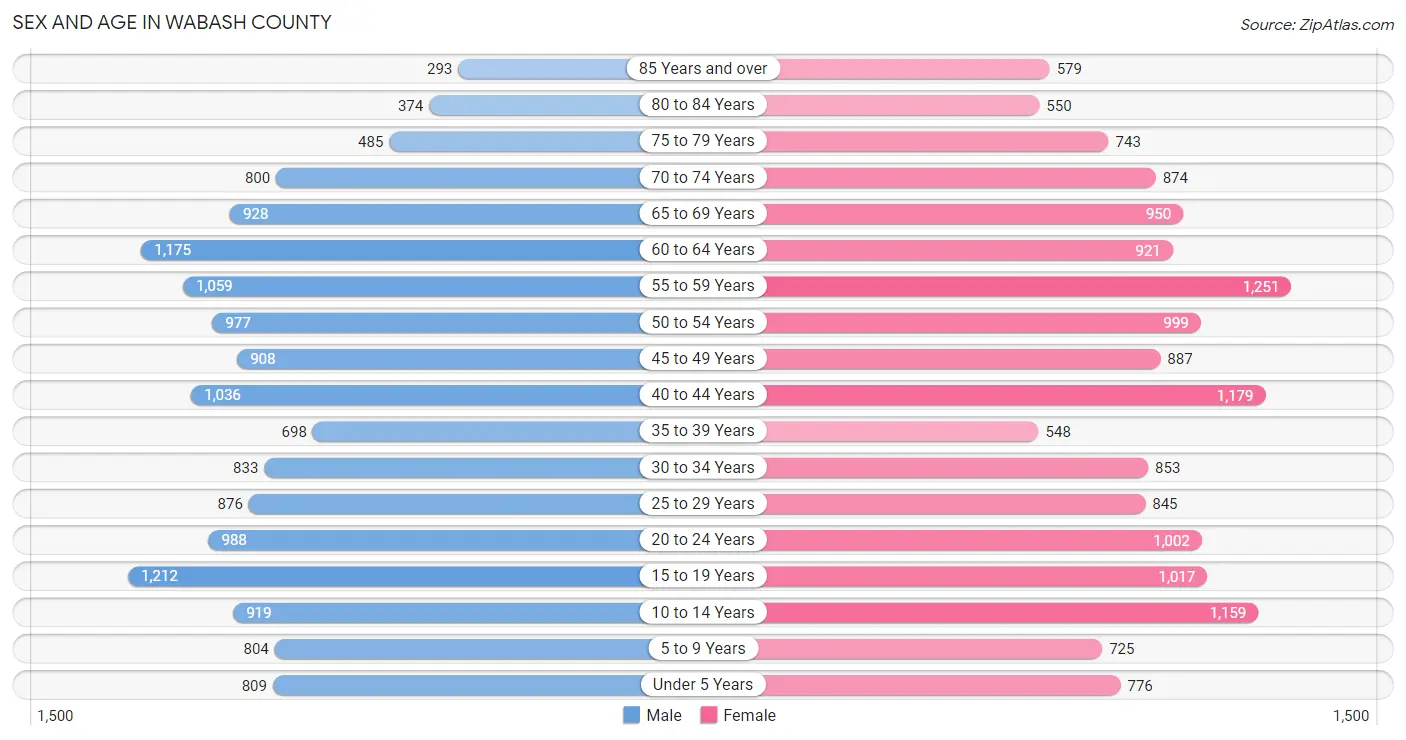The image size is (1406, 740).
Task: Select the 60 to 64 Years label
Action: click(x=703, y=249)
